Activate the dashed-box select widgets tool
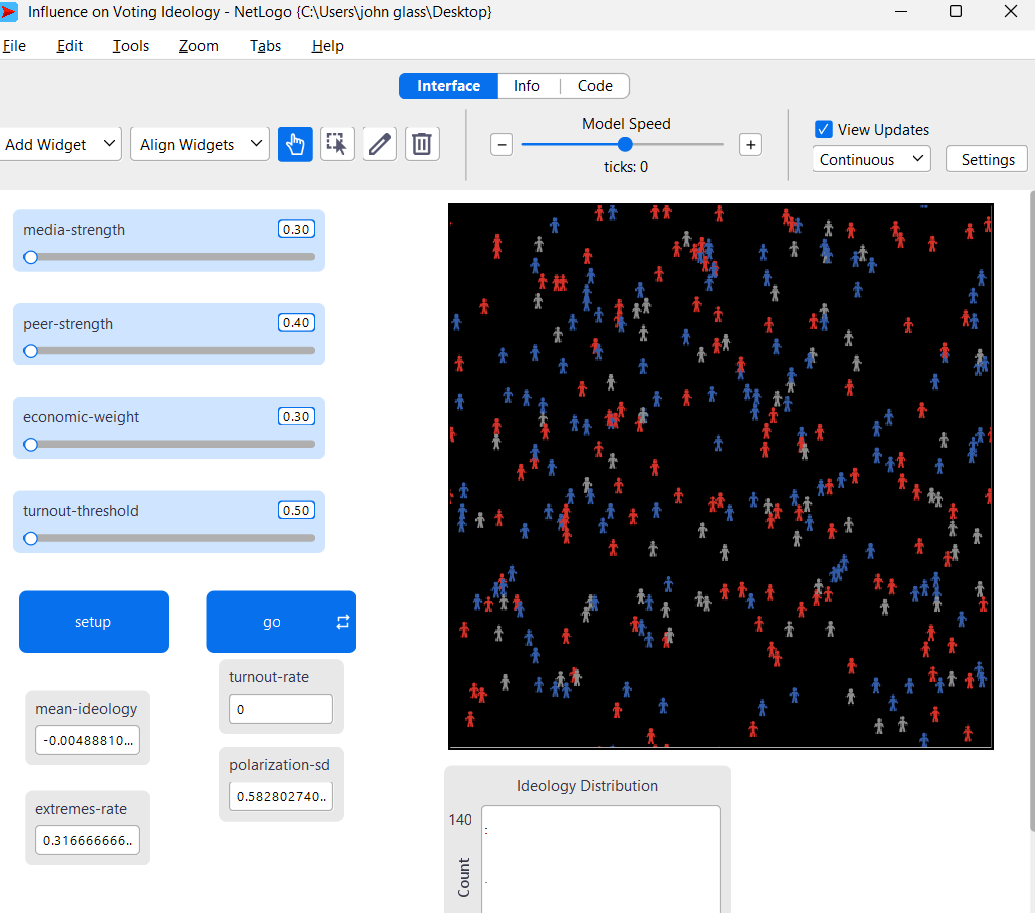This screenshot has width=1035, height=913. pyautogui.click(x=338, y=144)
